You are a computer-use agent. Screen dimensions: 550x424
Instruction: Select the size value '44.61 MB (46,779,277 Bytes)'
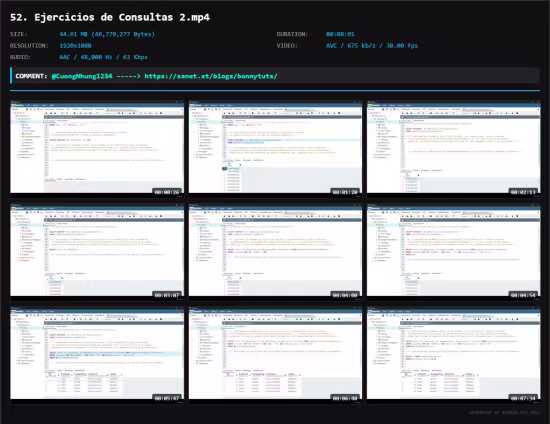tap(107, 34)
